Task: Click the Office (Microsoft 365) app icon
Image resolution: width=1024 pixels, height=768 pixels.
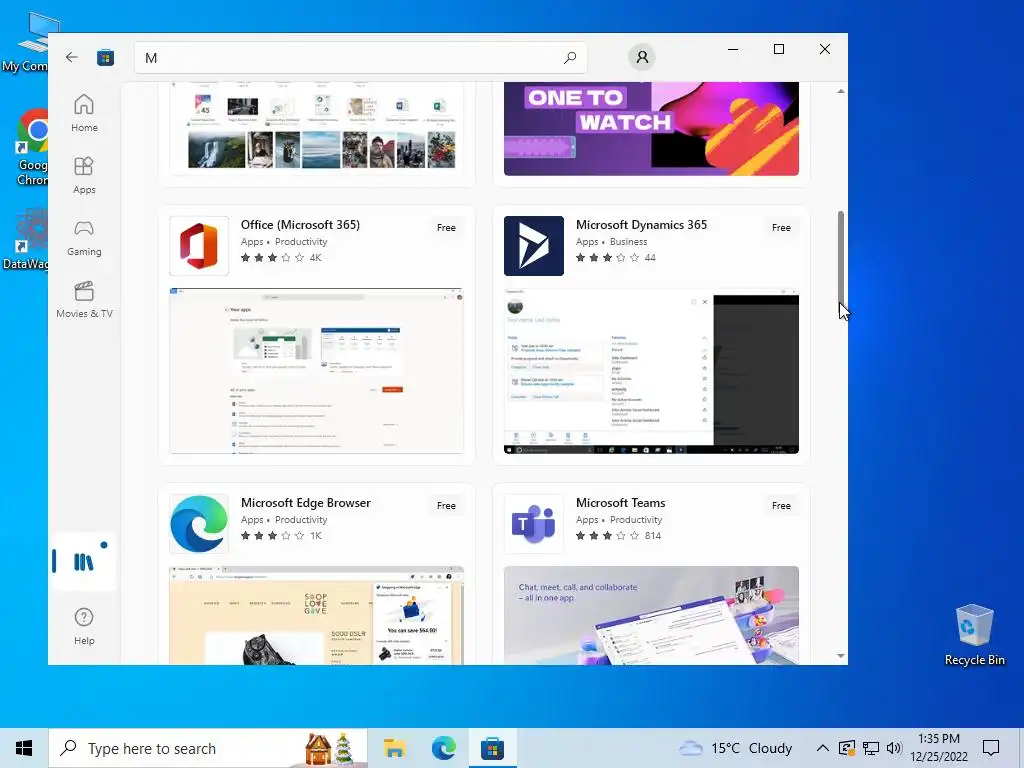Action: coord(199,246)
